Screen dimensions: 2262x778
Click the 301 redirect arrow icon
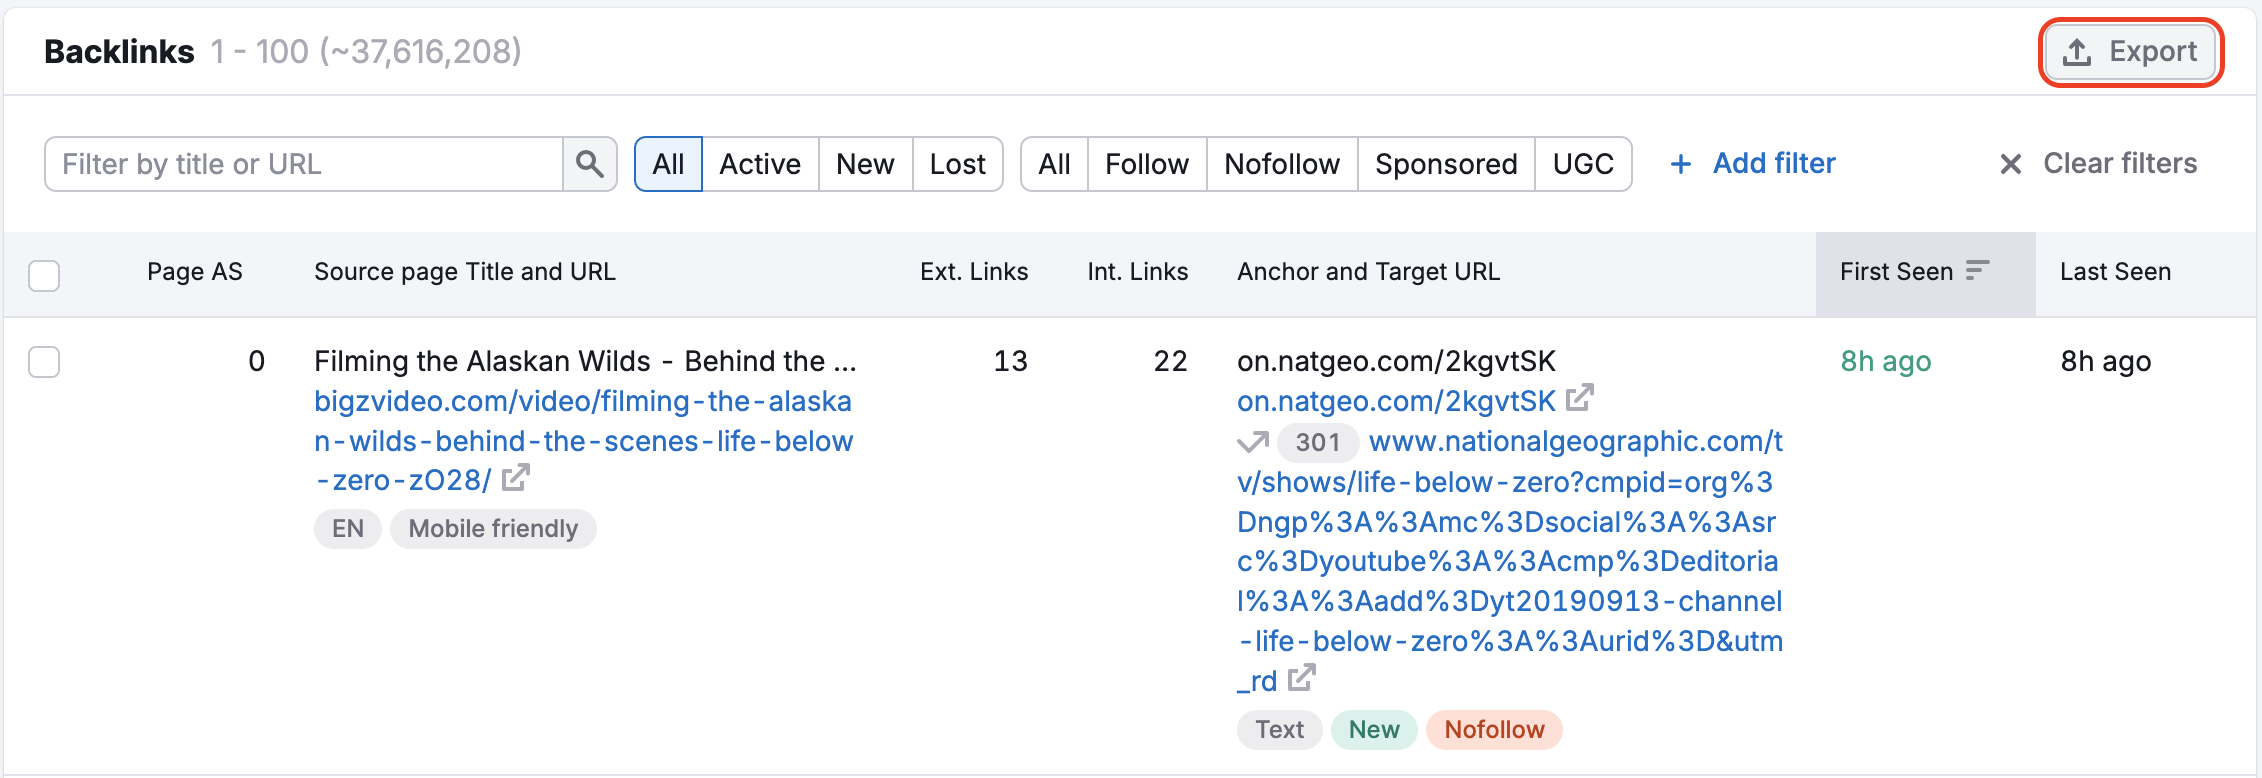click(x=1252, y=442)
